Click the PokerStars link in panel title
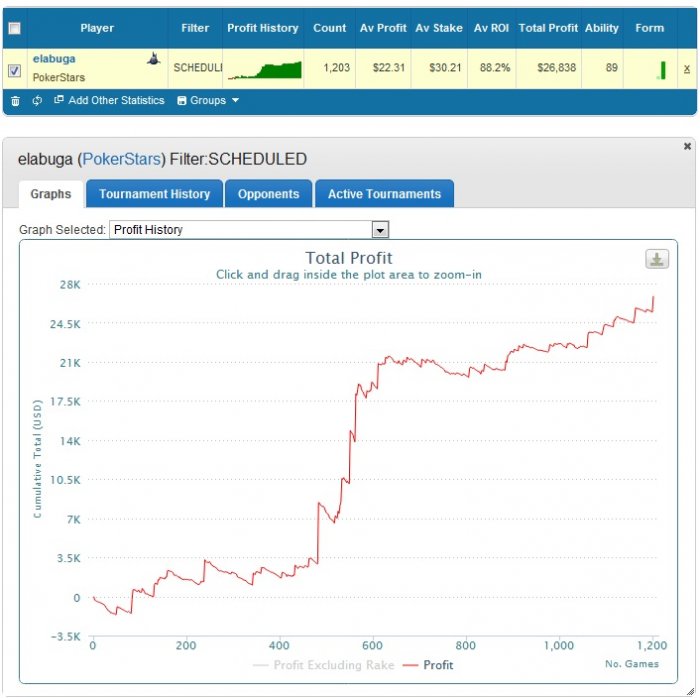The width and height of the screenshot is (700, 698). click(x=121, y=159)
